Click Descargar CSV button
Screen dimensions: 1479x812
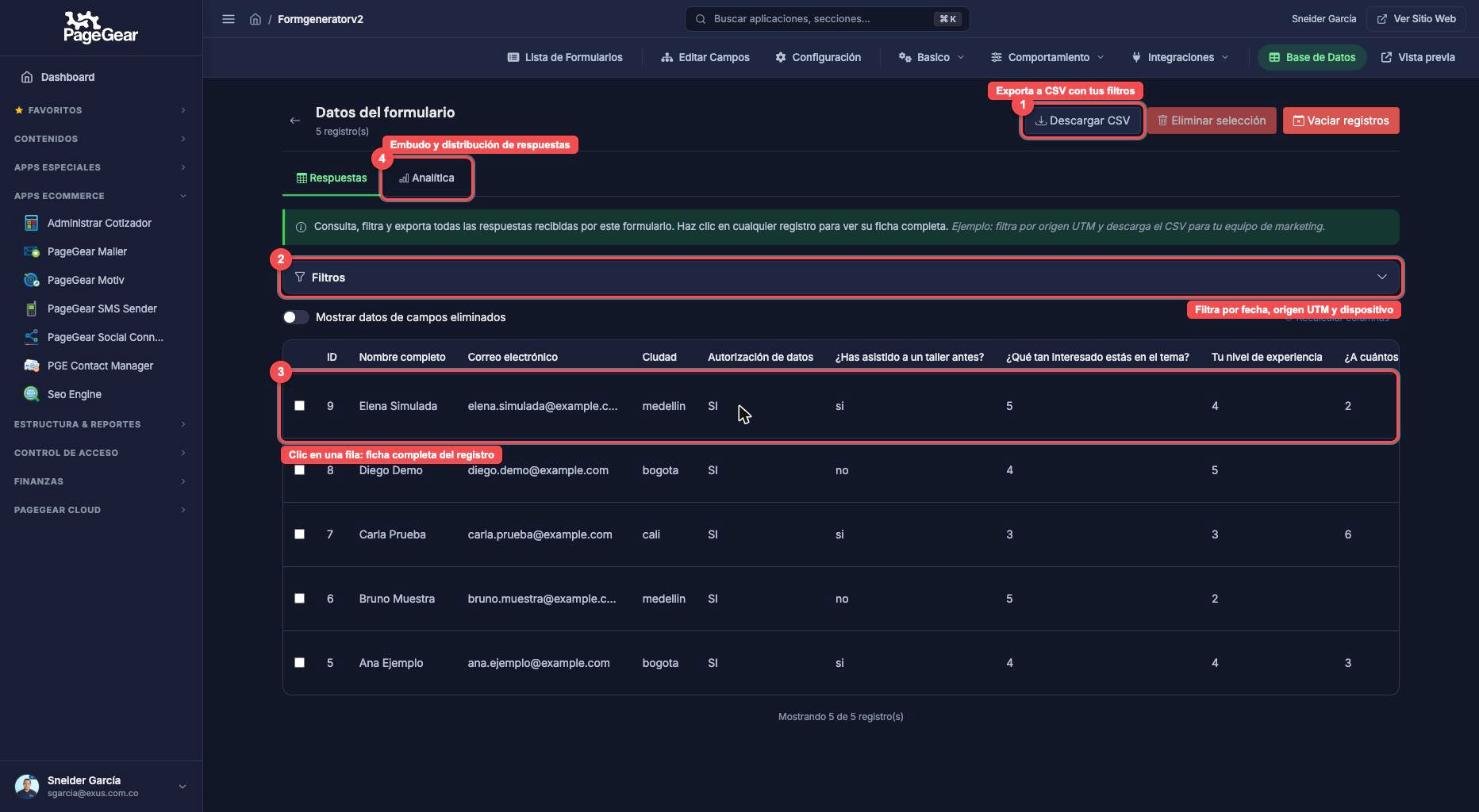pos(1082,121)
